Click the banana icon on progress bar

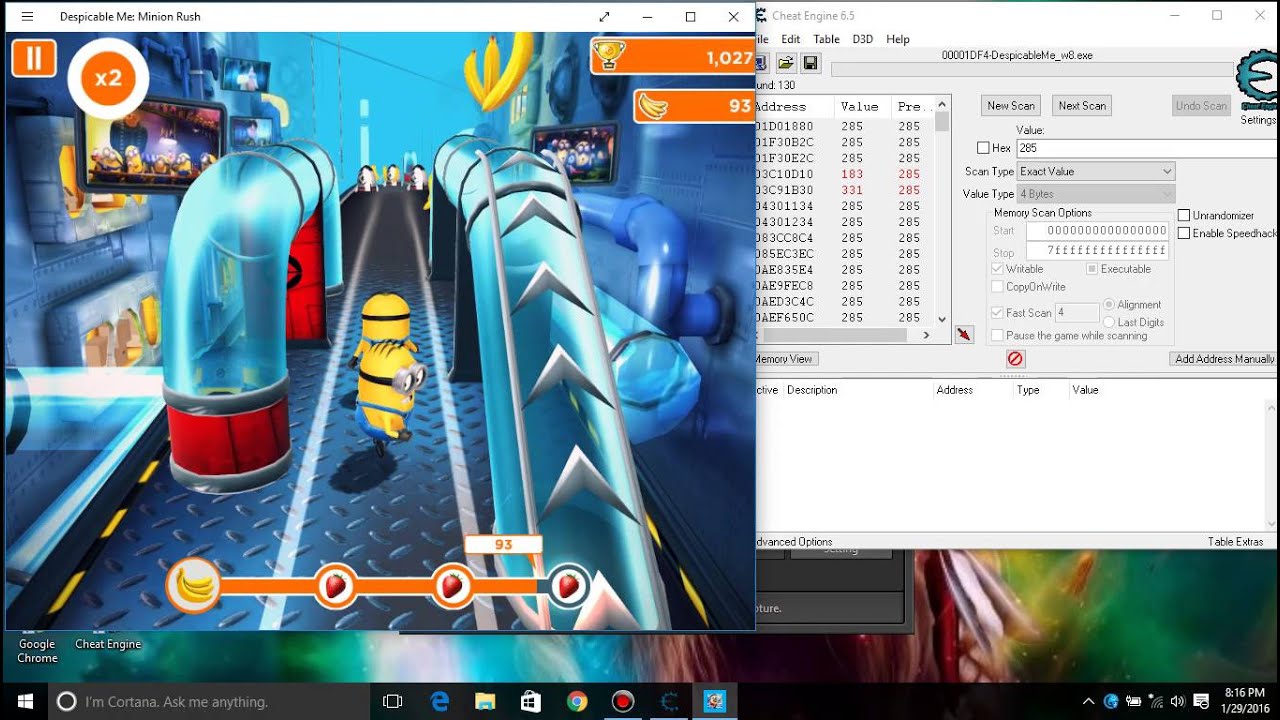click(194, 586)
